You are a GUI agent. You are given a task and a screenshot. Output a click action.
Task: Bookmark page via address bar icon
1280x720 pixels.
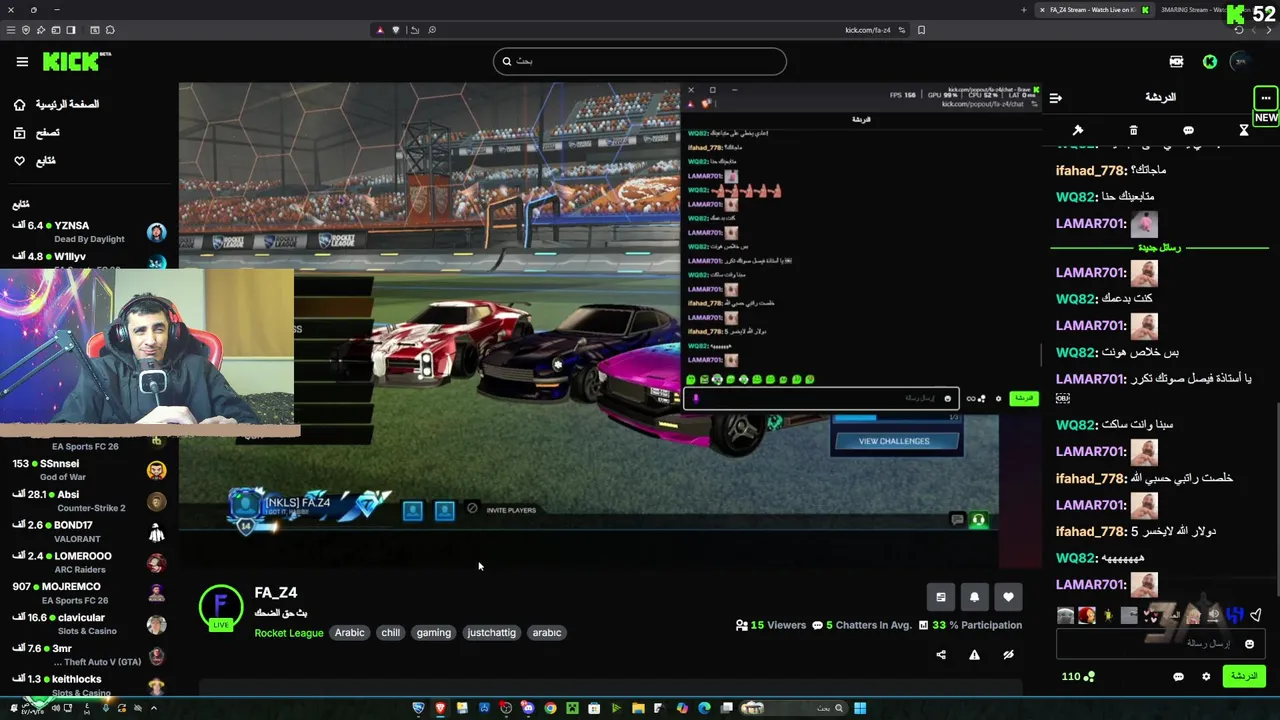point(921,30)
